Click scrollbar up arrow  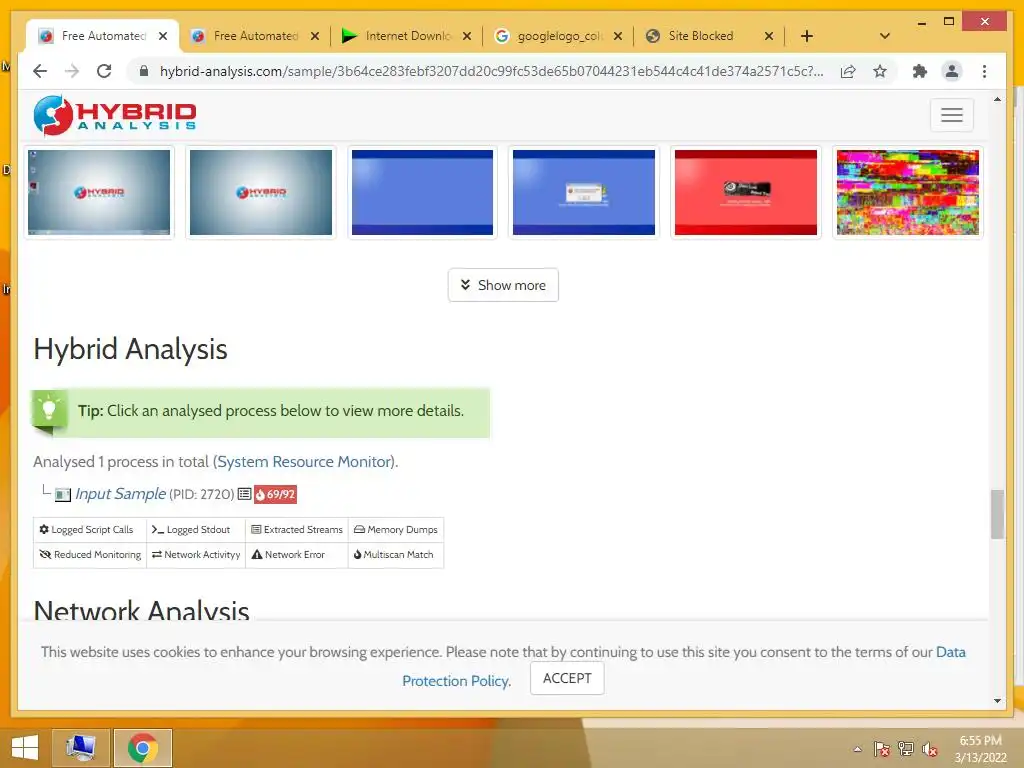point(997,99)
